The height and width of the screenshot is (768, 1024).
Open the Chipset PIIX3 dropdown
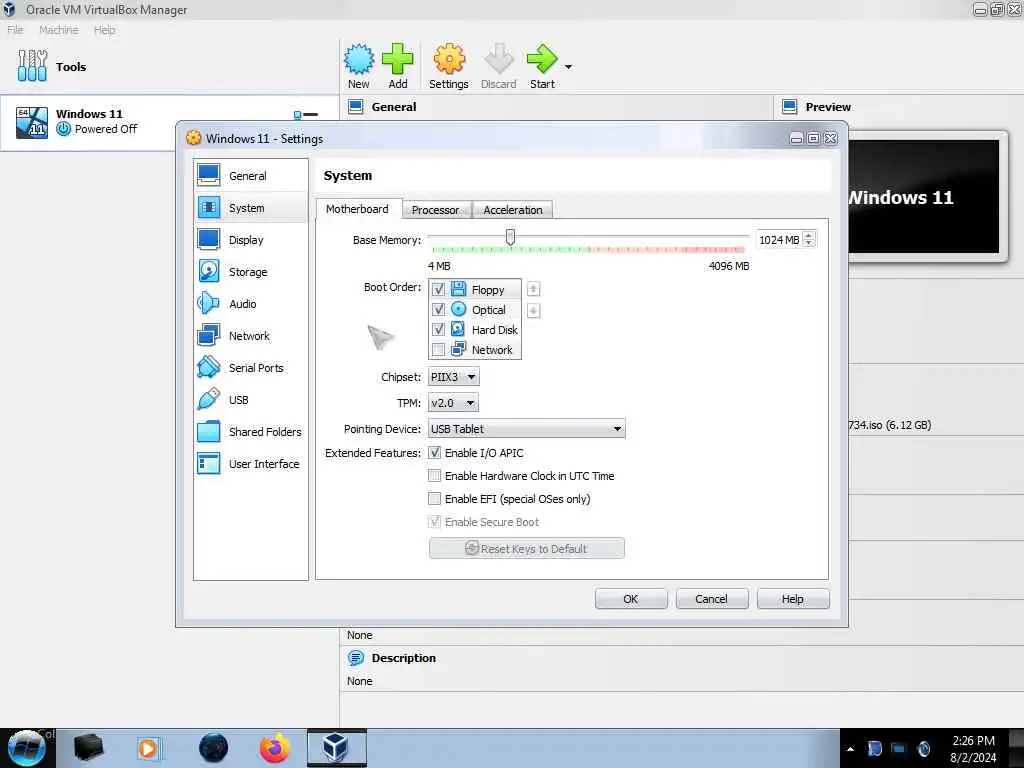[x=454, y=377]
